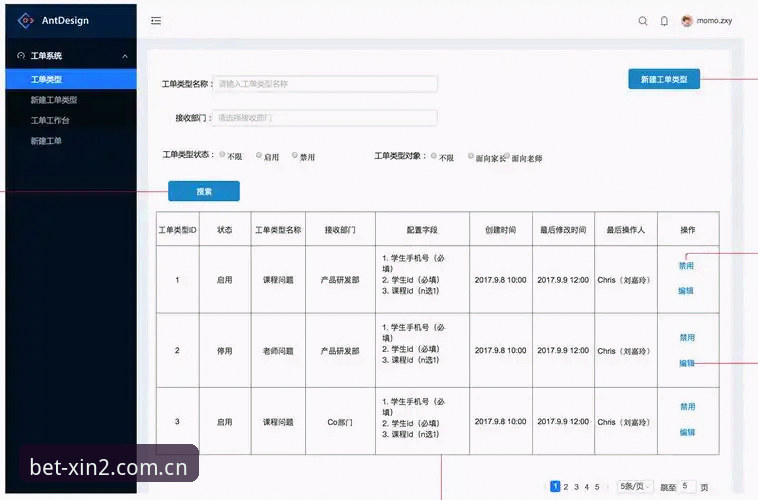Viewport: 758px width, 500px height.
Task: Click the 工单系统 menu icon
Action: coord(21,56)
